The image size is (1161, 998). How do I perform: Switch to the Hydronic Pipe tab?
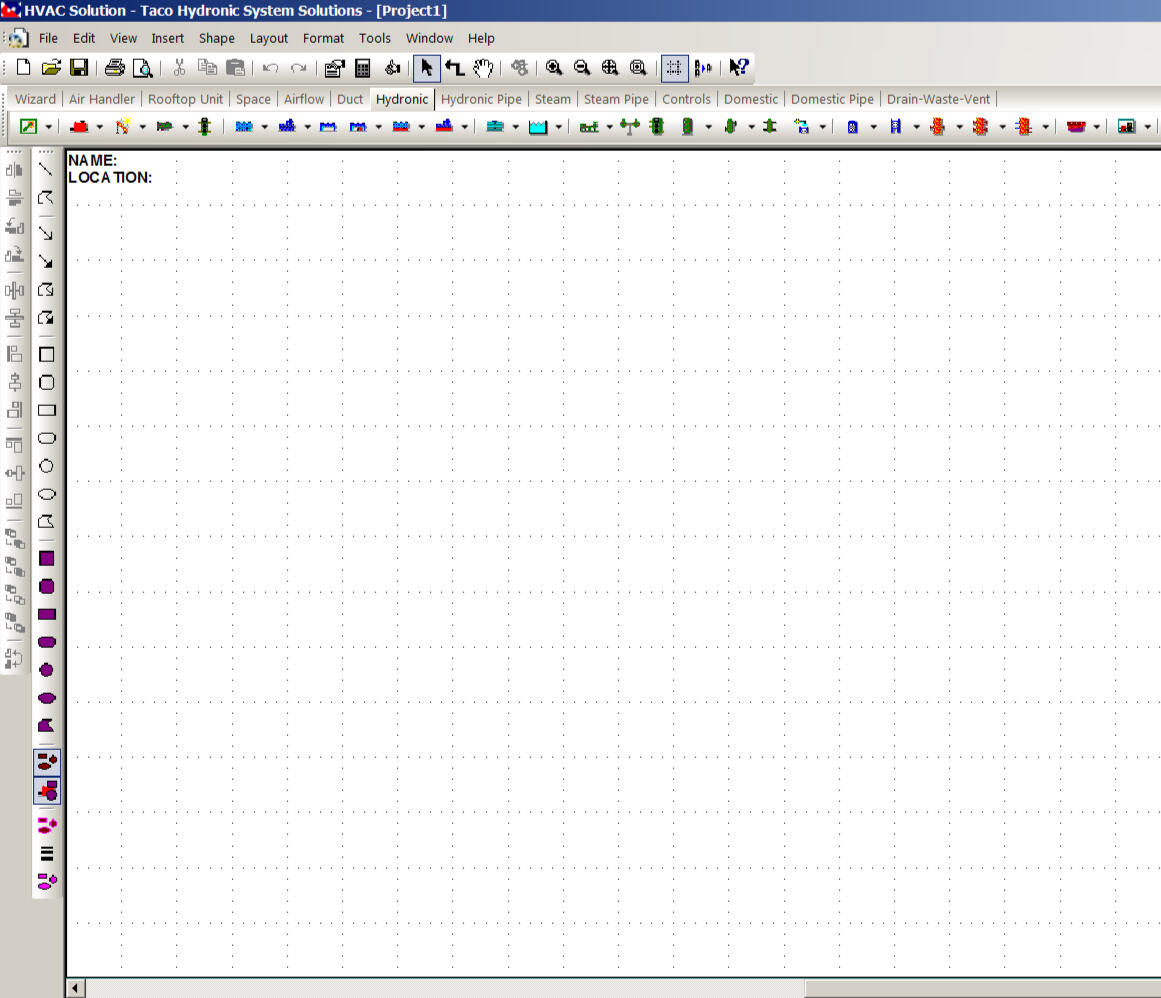coord(481,99)
